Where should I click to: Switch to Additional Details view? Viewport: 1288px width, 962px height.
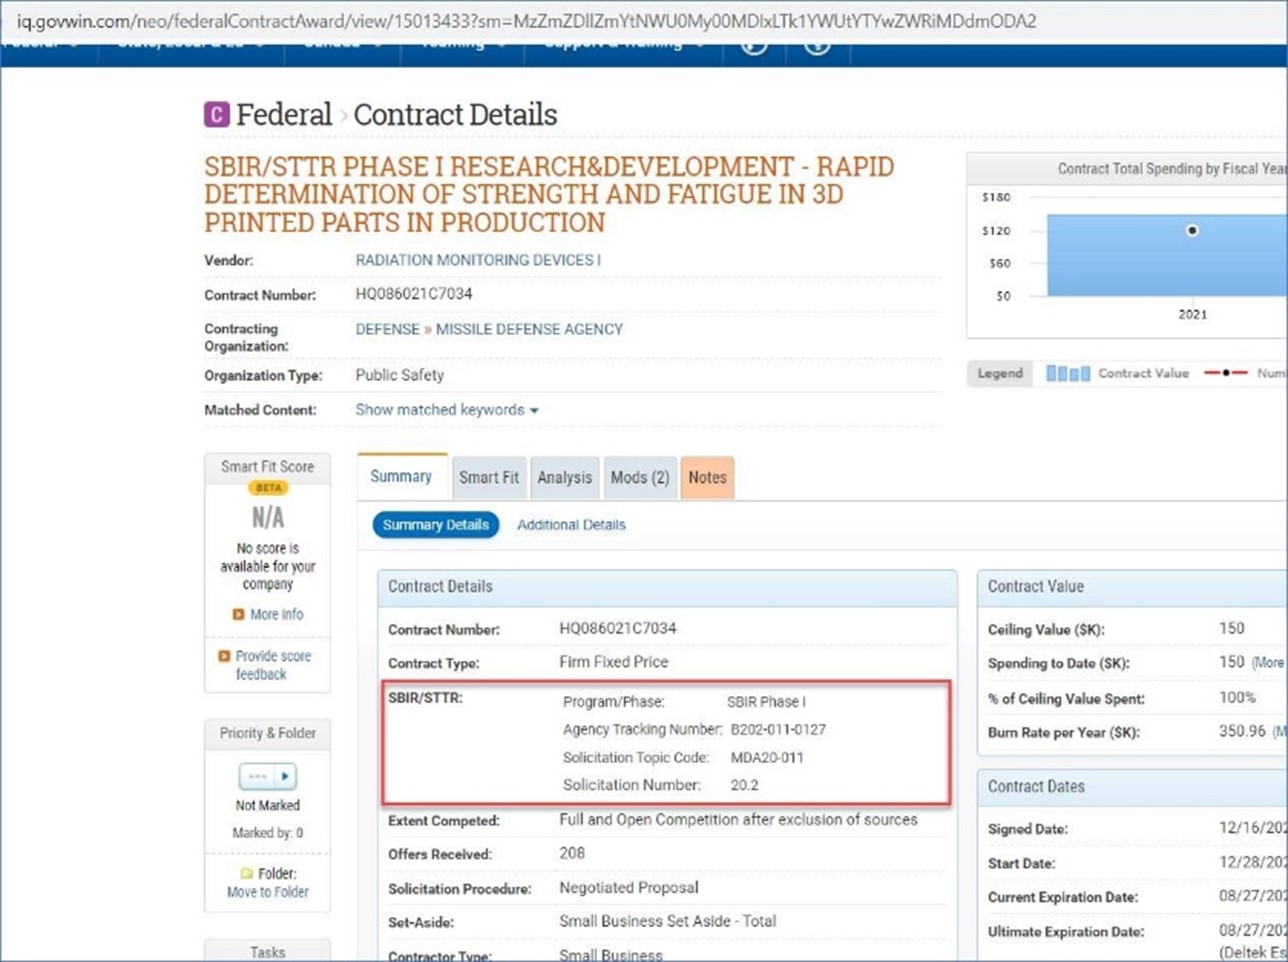coord(571,525)
